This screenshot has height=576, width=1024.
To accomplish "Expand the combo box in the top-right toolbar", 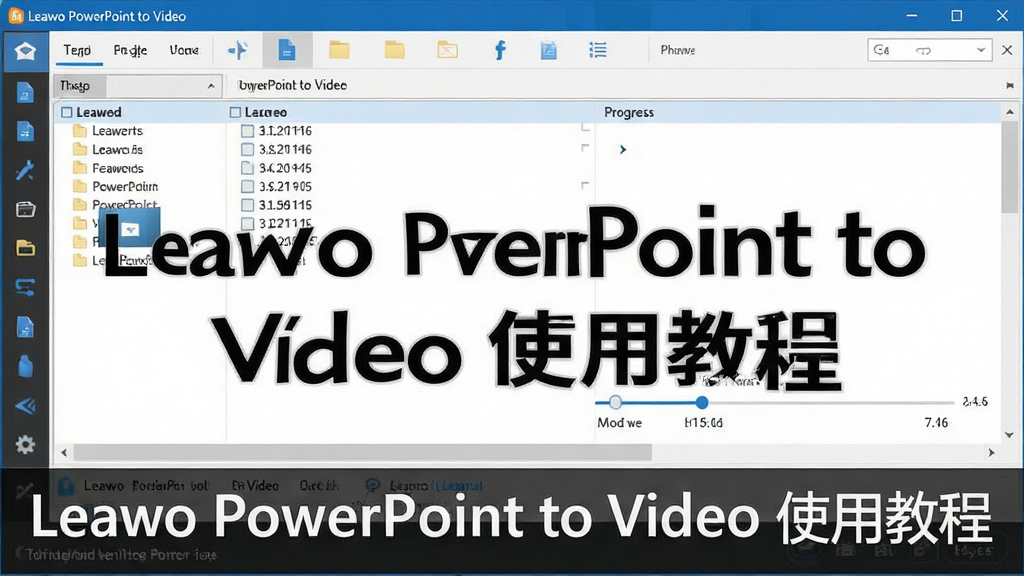I will pos(981,50).
